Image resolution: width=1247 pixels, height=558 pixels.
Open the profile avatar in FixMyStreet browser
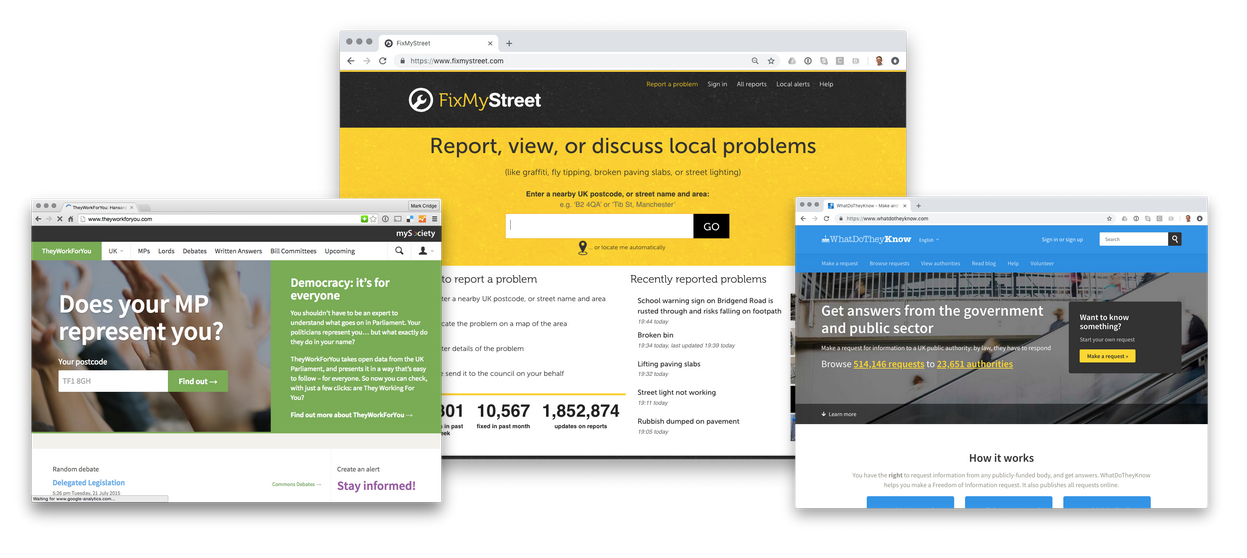[879, 61]
